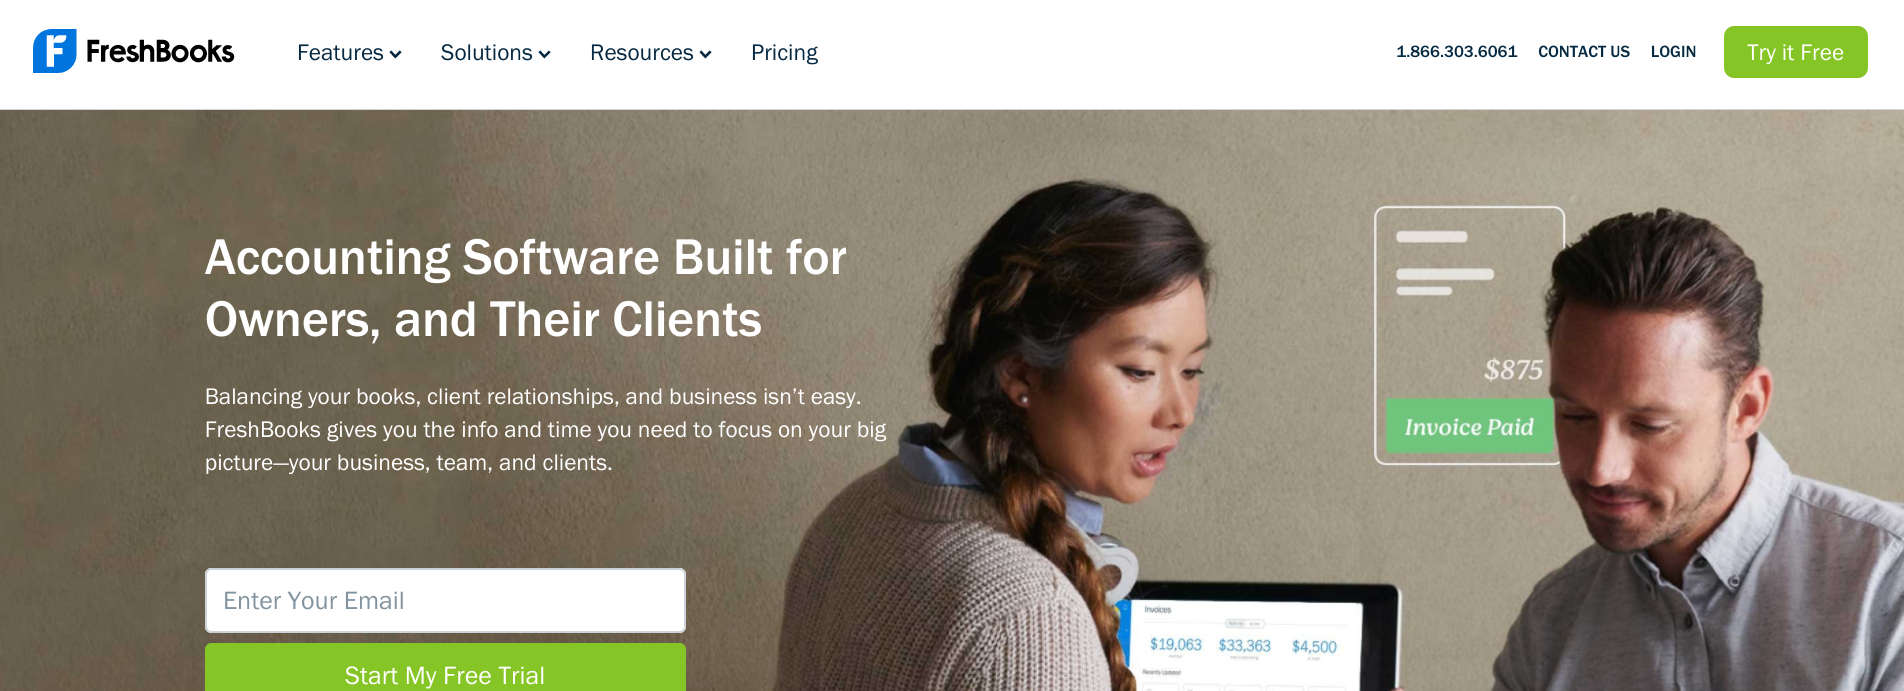Viewport: 1904px width, 691px height.
Task: Click the $875 invoice amount
Action: 1513,370
